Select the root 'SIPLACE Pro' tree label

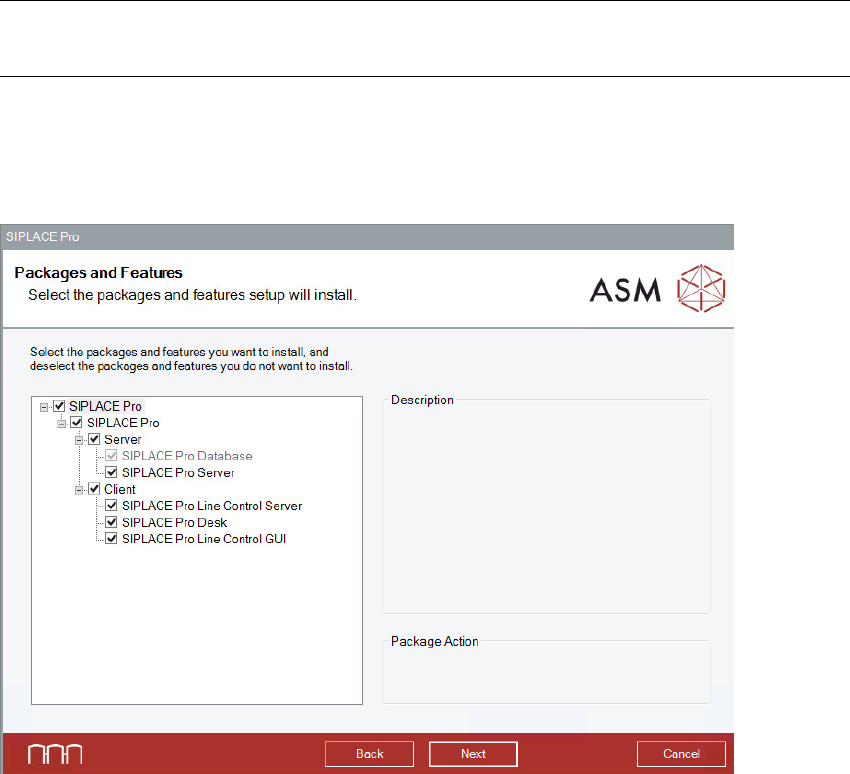pyautogui.click(x=105, y=406)
